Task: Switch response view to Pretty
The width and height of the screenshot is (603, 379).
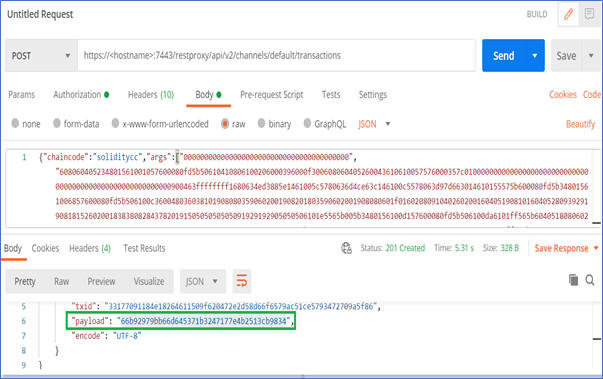Action: click(x=25, y=281)
